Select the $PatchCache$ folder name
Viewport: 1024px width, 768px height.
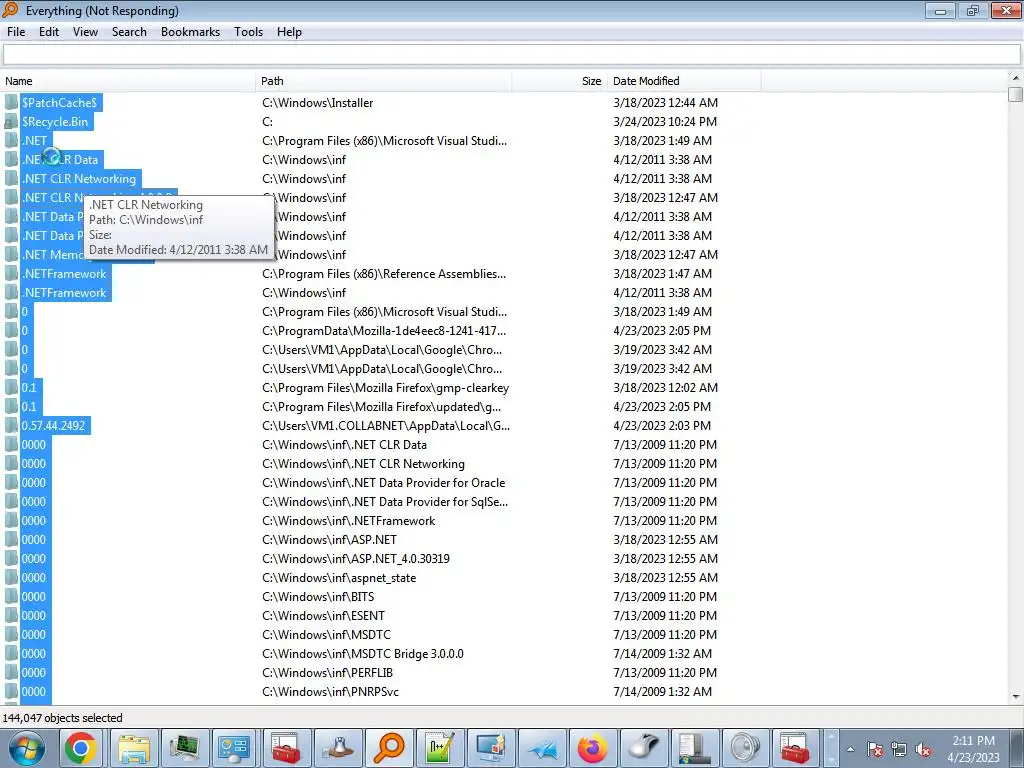pyautogui.click(x=59, y=103)
